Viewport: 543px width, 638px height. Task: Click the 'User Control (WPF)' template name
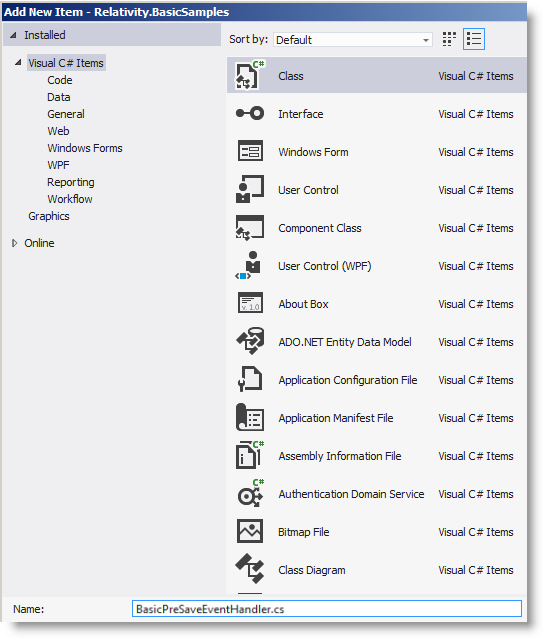point(325,266)
